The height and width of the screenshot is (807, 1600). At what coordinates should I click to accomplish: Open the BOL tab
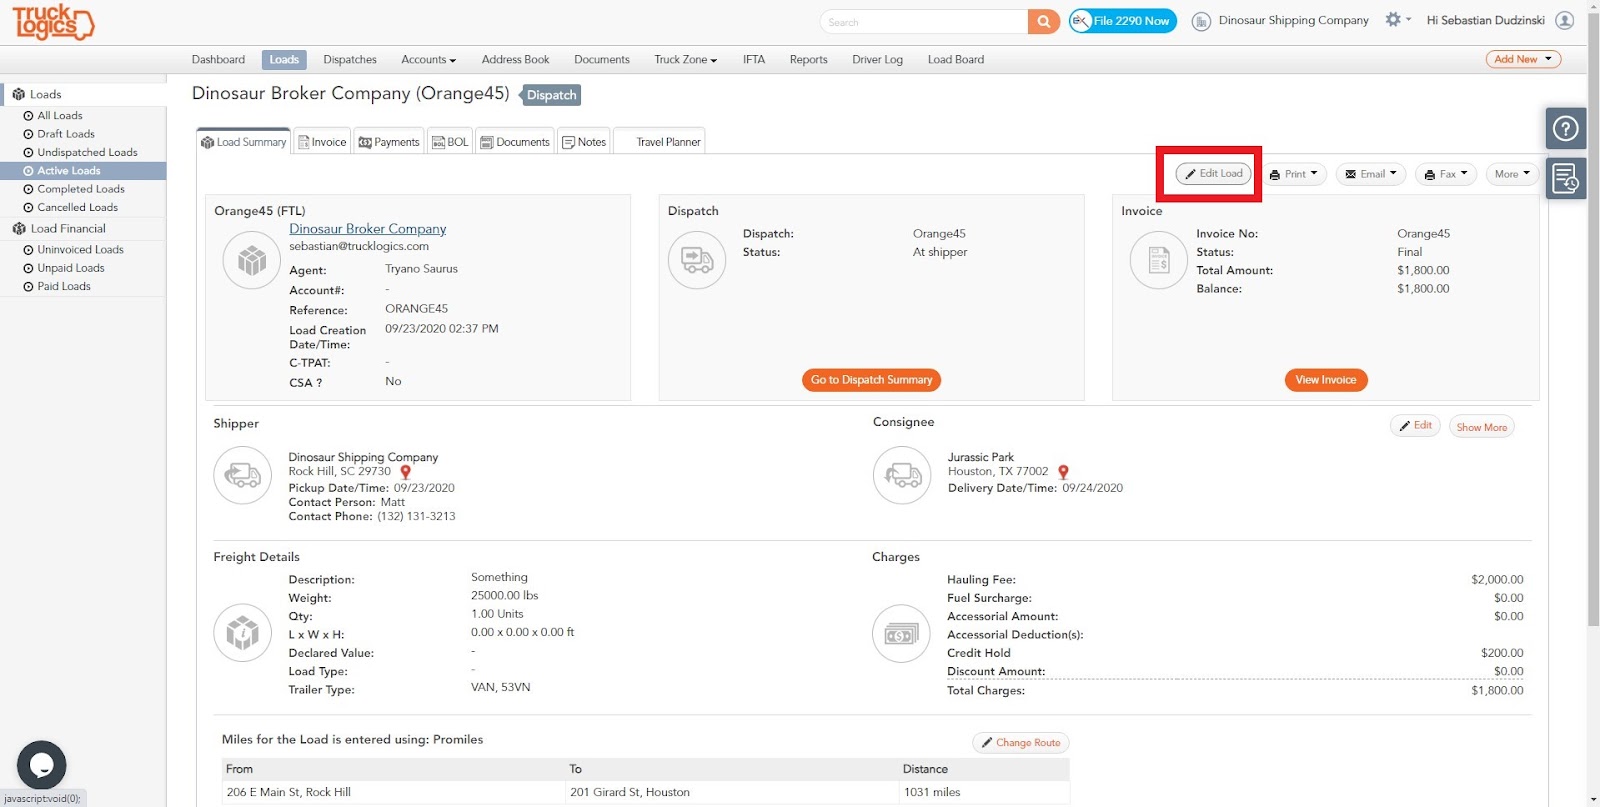[x=450, y=142]
